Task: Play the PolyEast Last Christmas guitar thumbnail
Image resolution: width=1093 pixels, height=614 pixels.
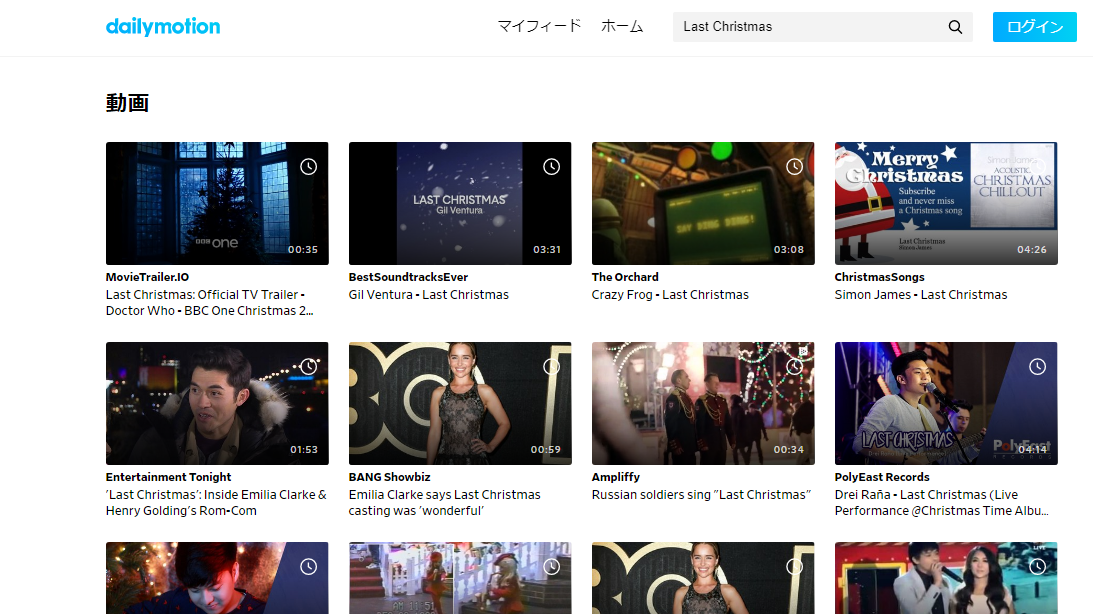Action: pyautogui.click(x=946, y=404)
